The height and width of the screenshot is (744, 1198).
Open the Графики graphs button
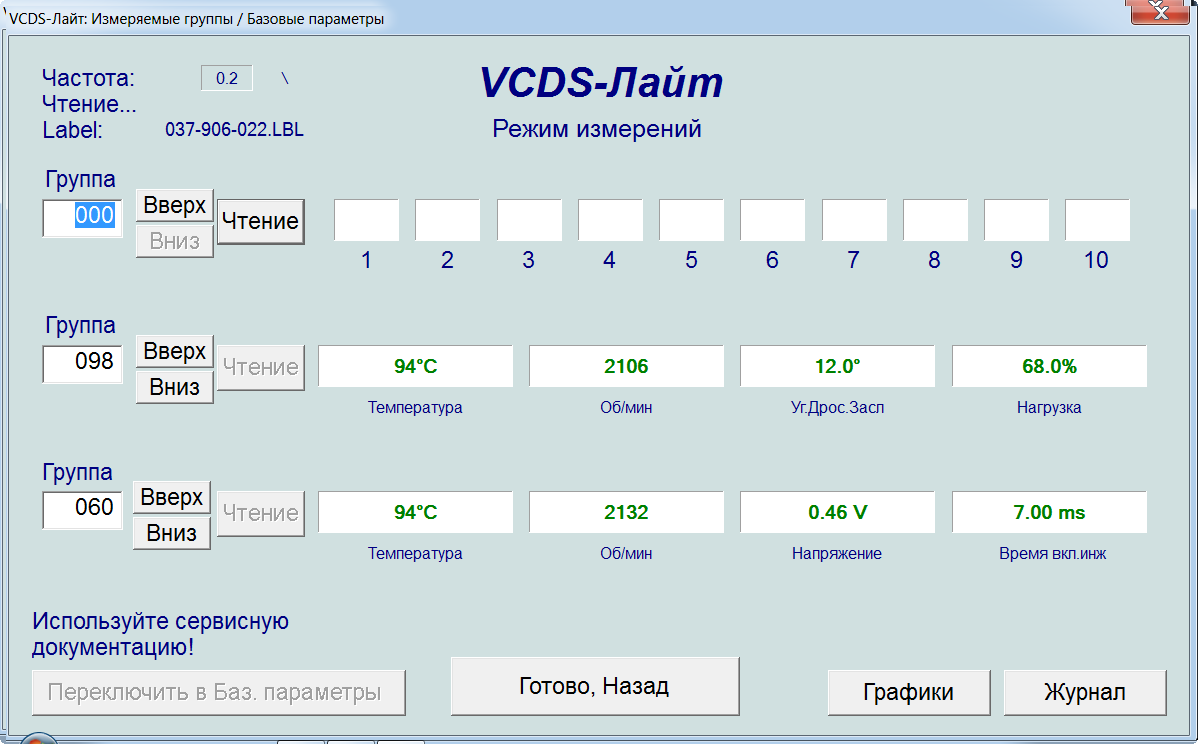(908, 692)
